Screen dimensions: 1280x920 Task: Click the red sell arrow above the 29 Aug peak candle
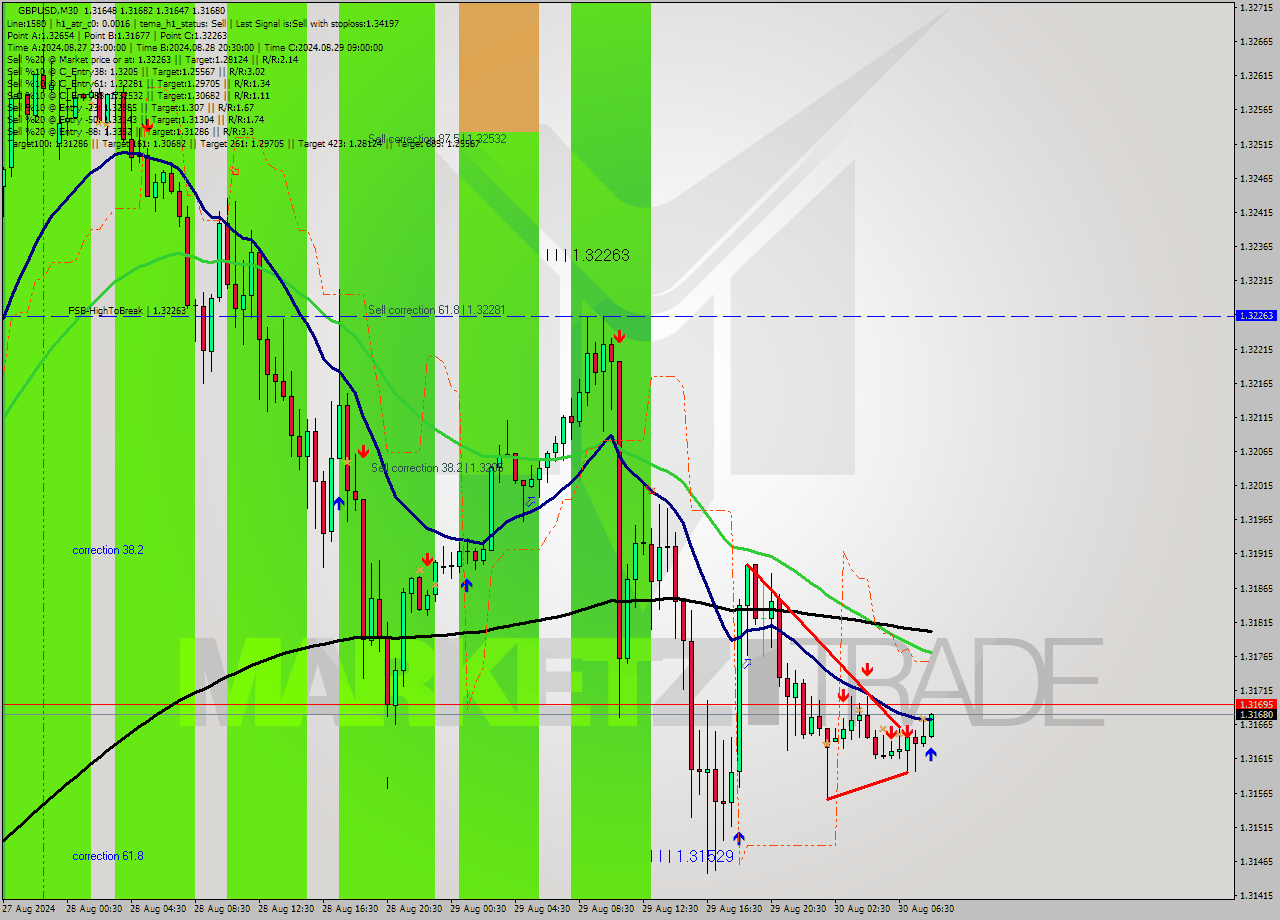pos(620,336)
